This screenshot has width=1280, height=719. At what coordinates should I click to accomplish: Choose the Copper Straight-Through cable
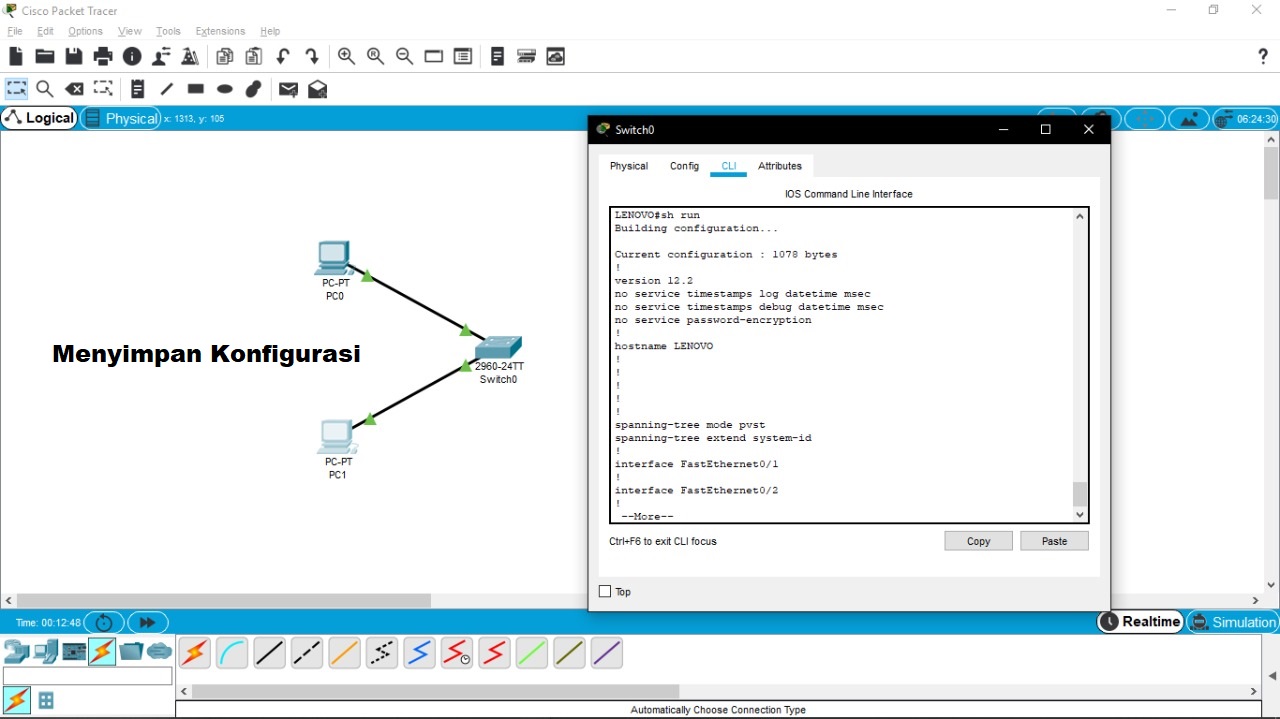(269, 652)
